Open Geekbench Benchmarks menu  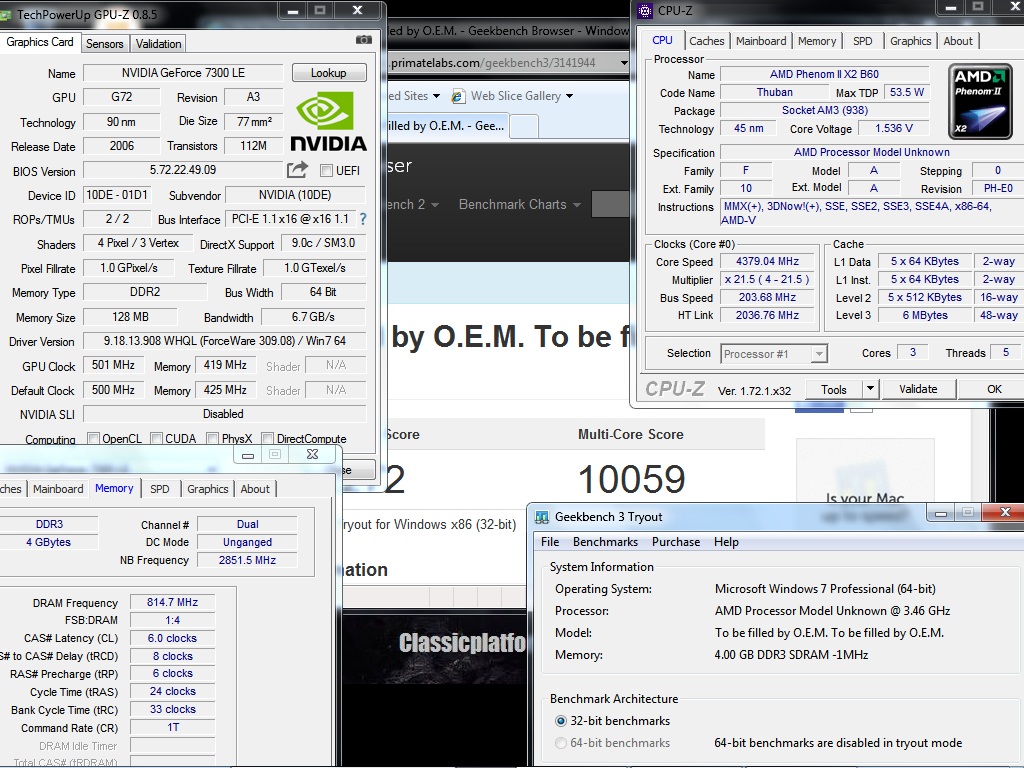tap(605, 542)
